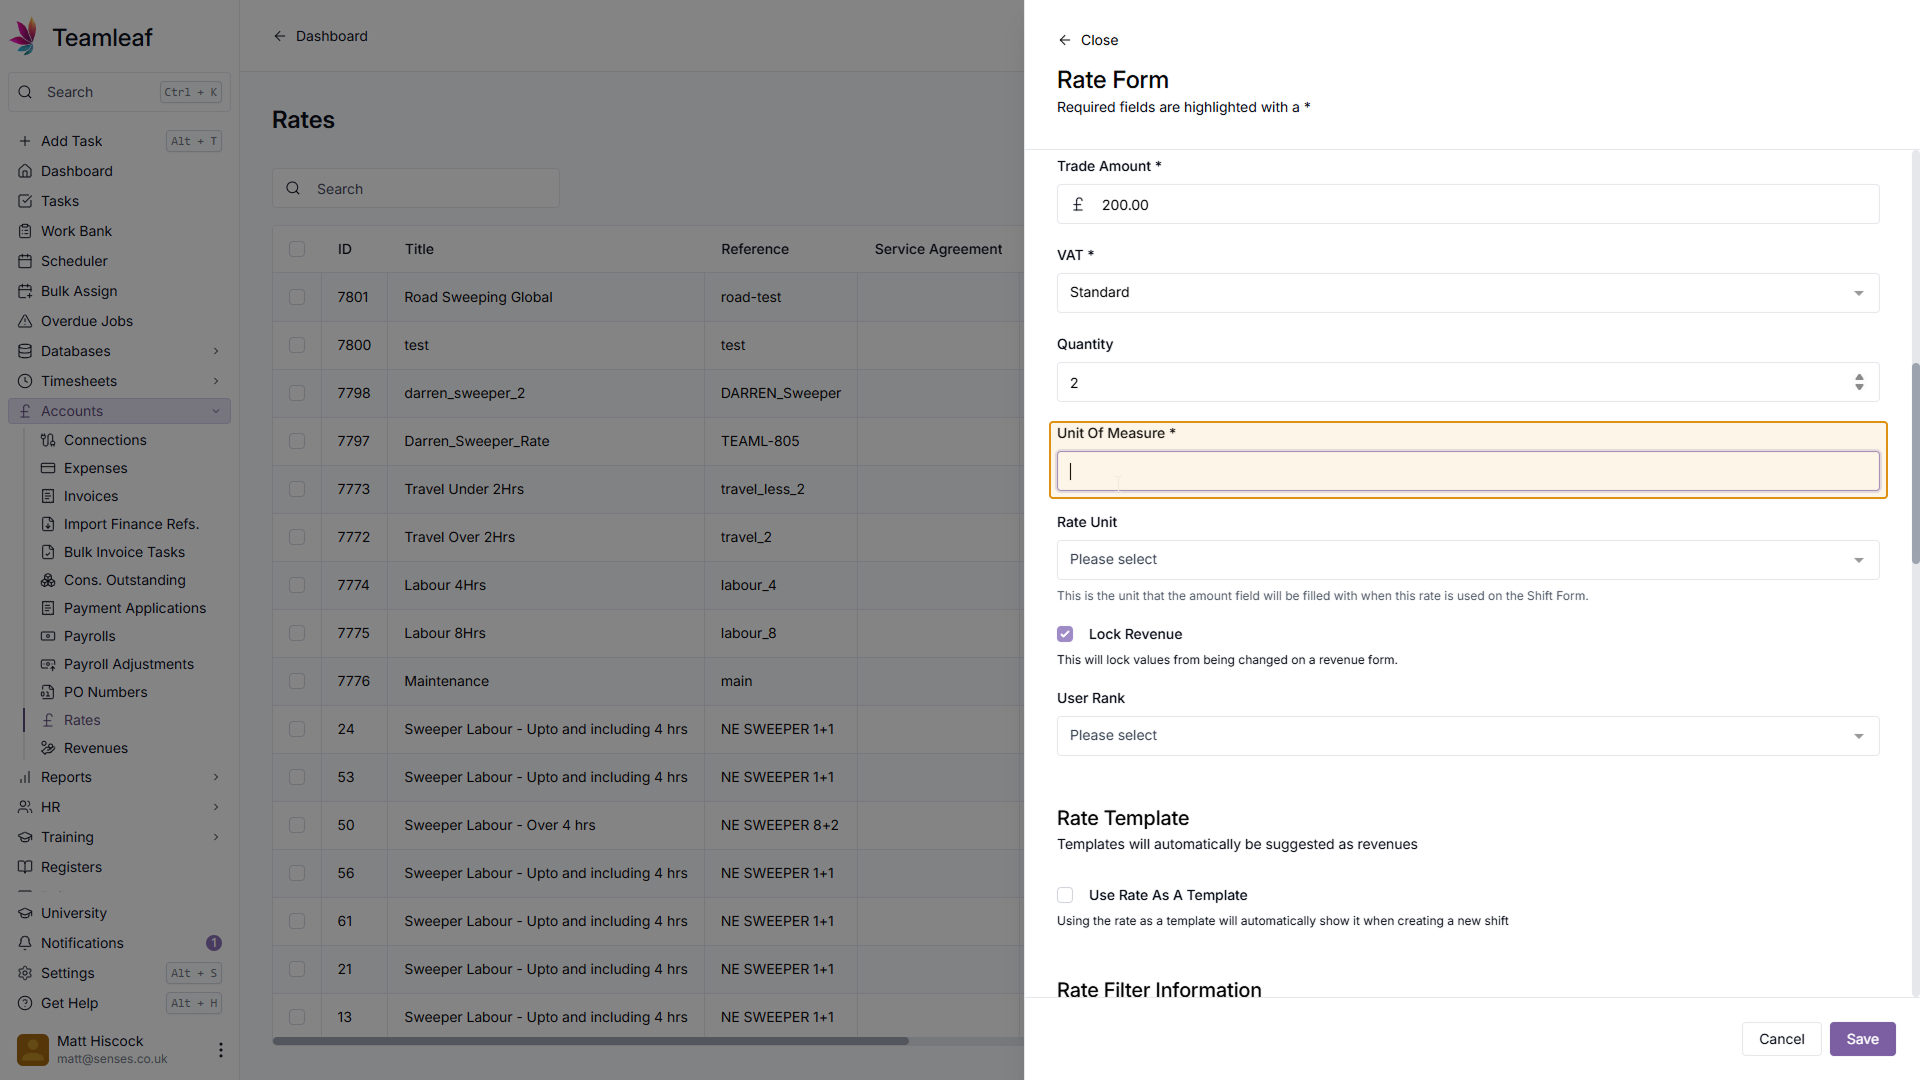The width and height of the screenshot is (1920, 1080).
Task: Tick checkbox for Road Sweeping Global row
Action: [x=297, y=297]
